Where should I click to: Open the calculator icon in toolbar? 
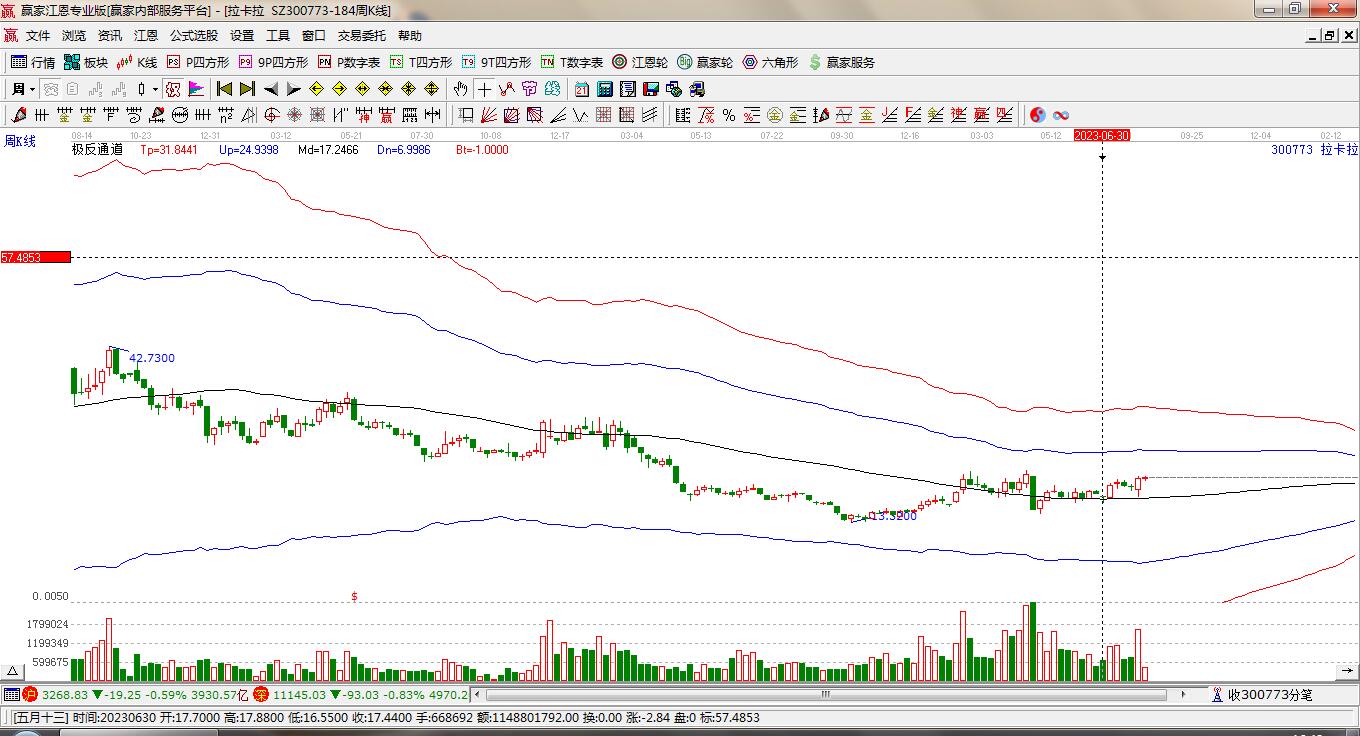point(604,89)
